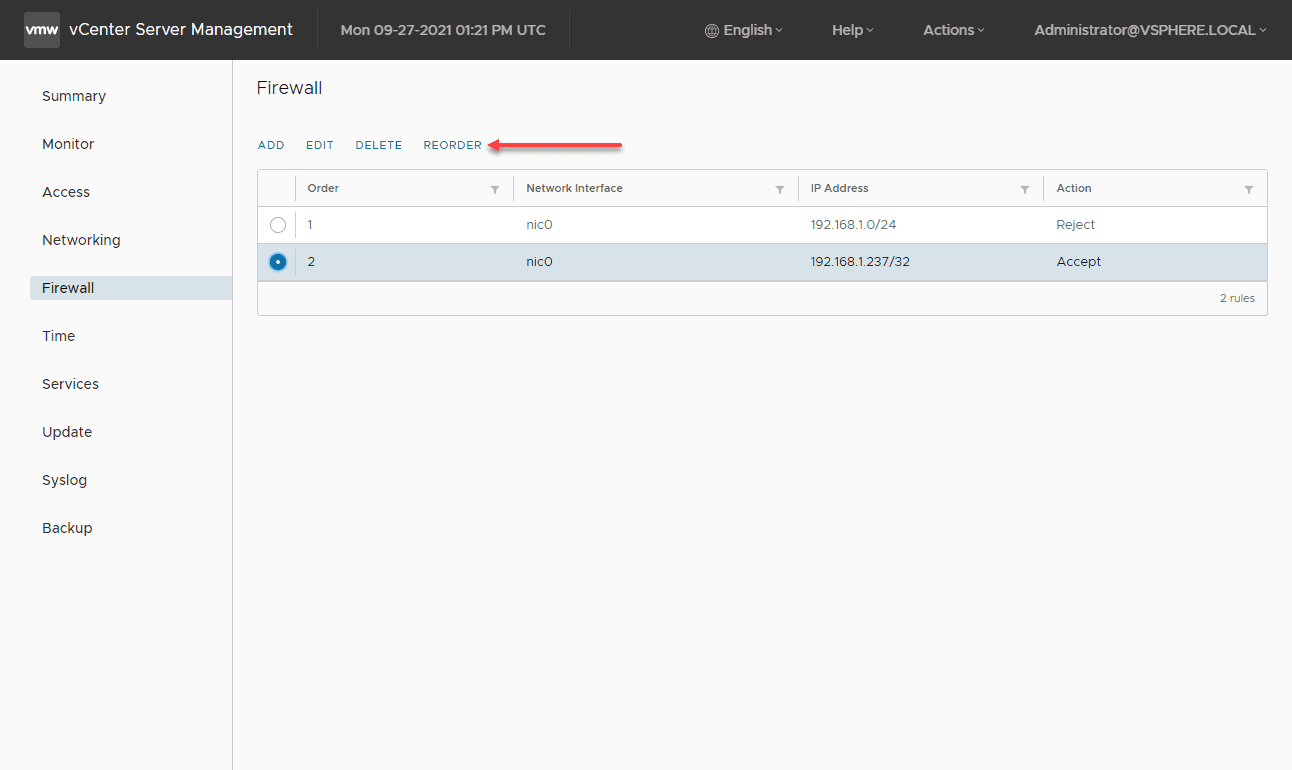The width and height of the screenshot is (1292, 770).
Task: Open the Networking settings
Action: coord(81,240)
